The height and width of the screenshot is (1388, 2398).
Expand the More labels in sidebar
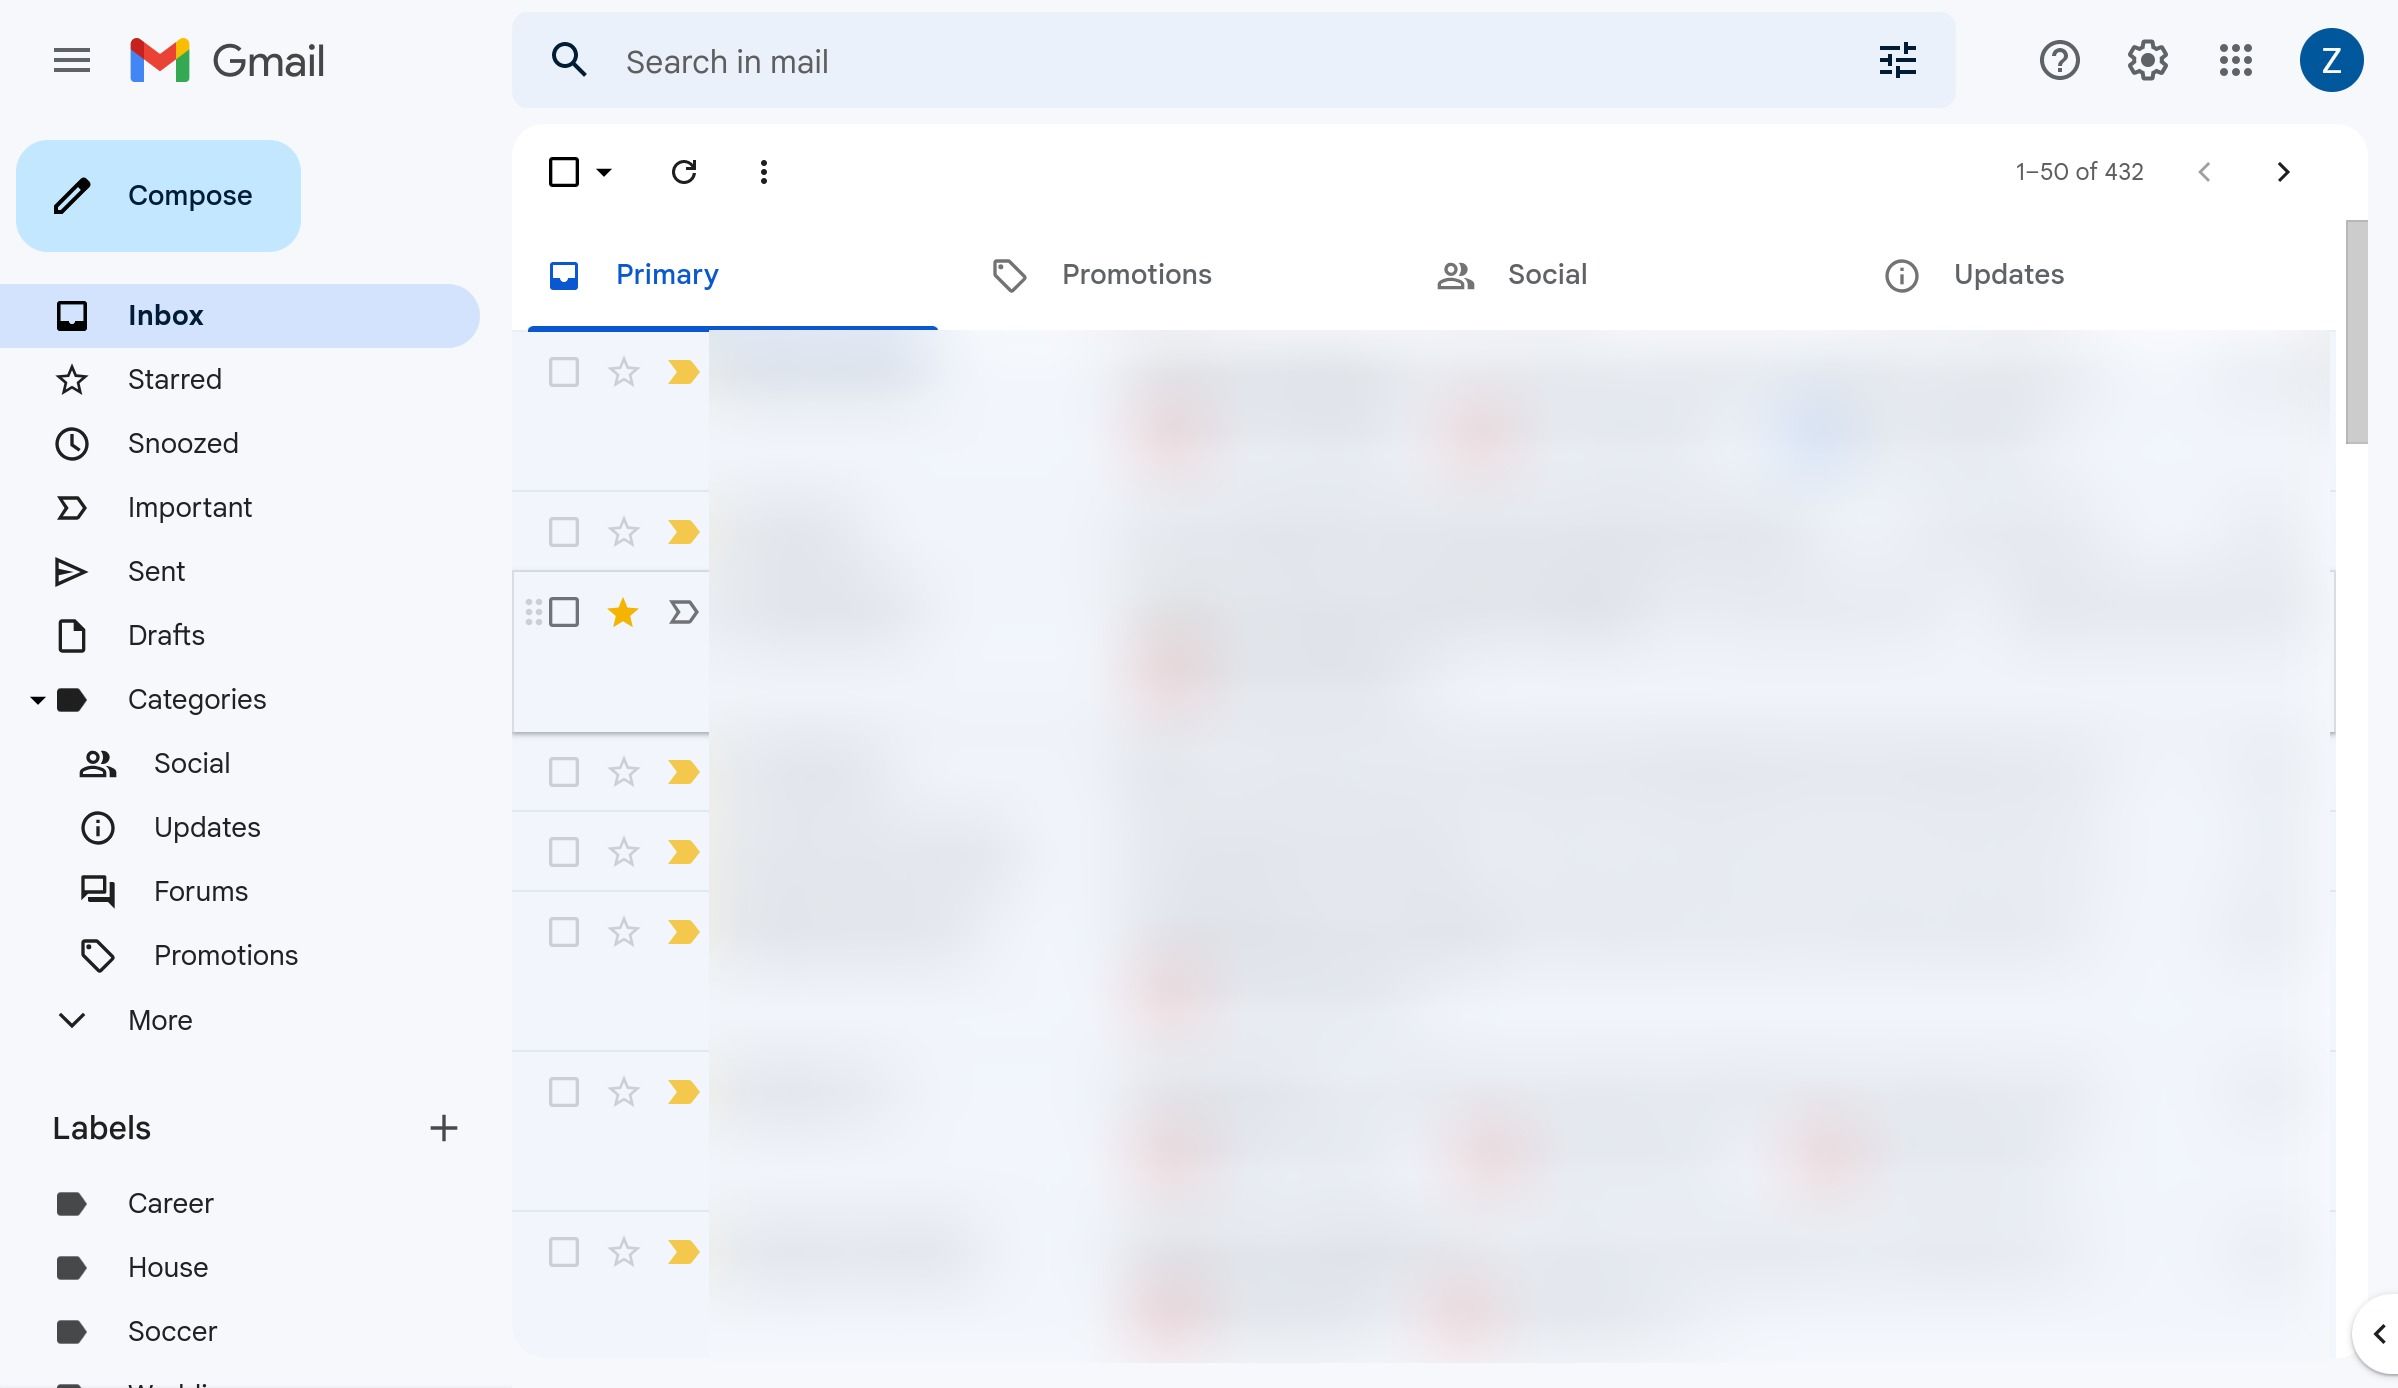coord(160,1018)
